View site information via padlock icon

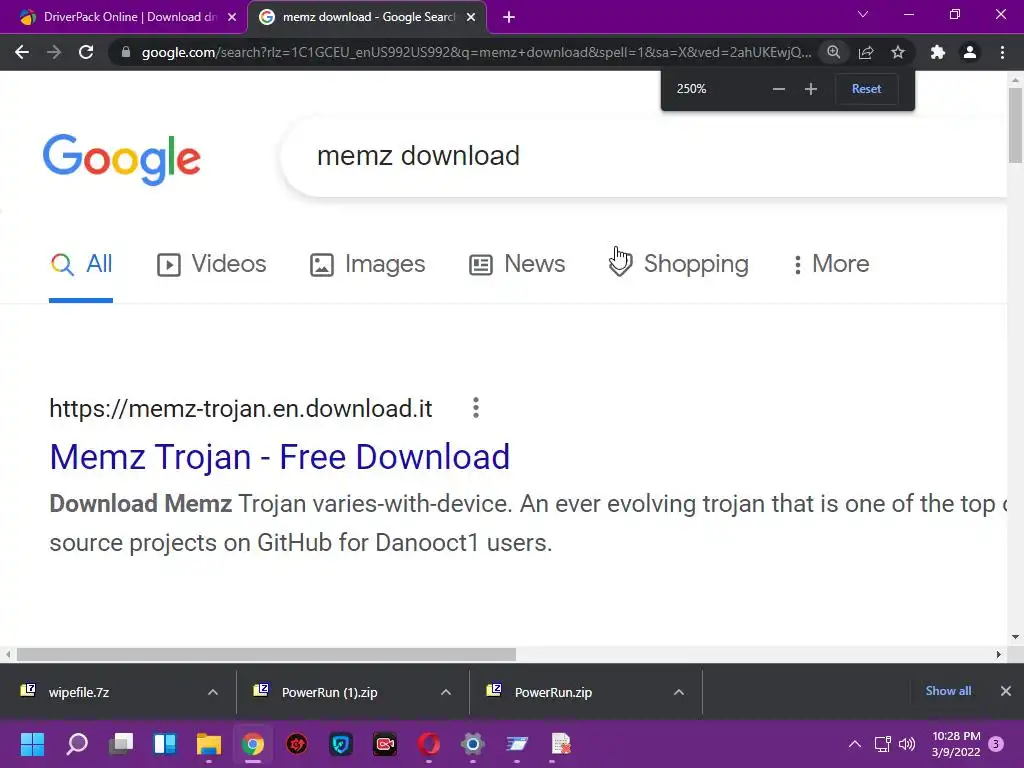(126, 52)
